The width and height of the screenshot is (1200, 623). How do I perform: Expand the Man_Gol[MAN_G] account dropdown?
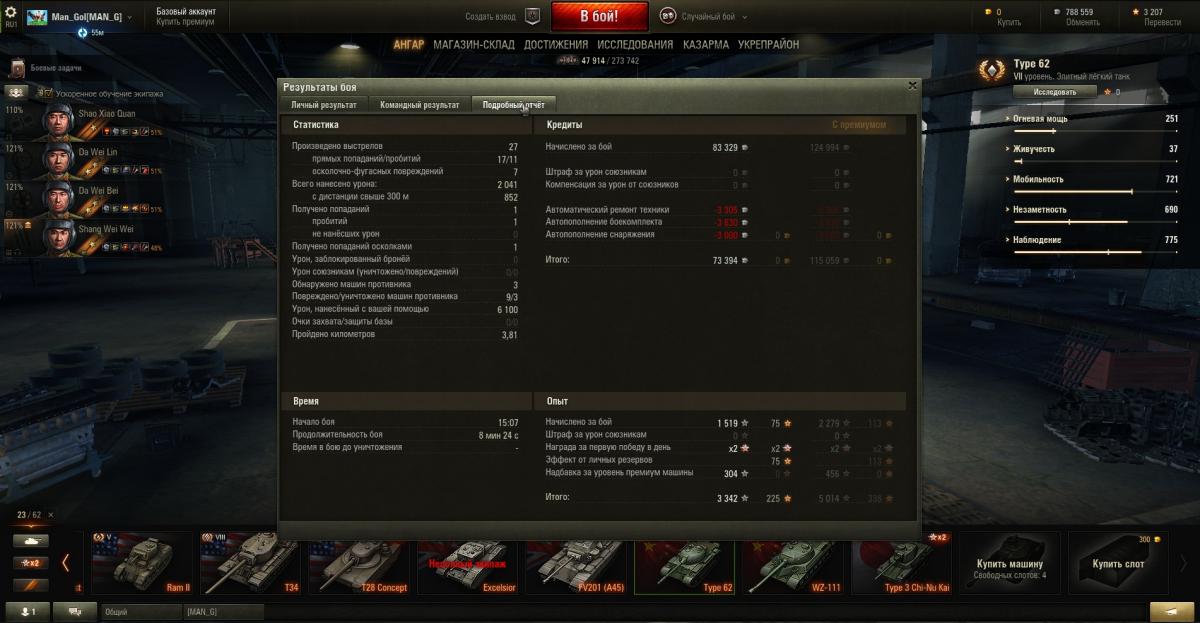80,17
